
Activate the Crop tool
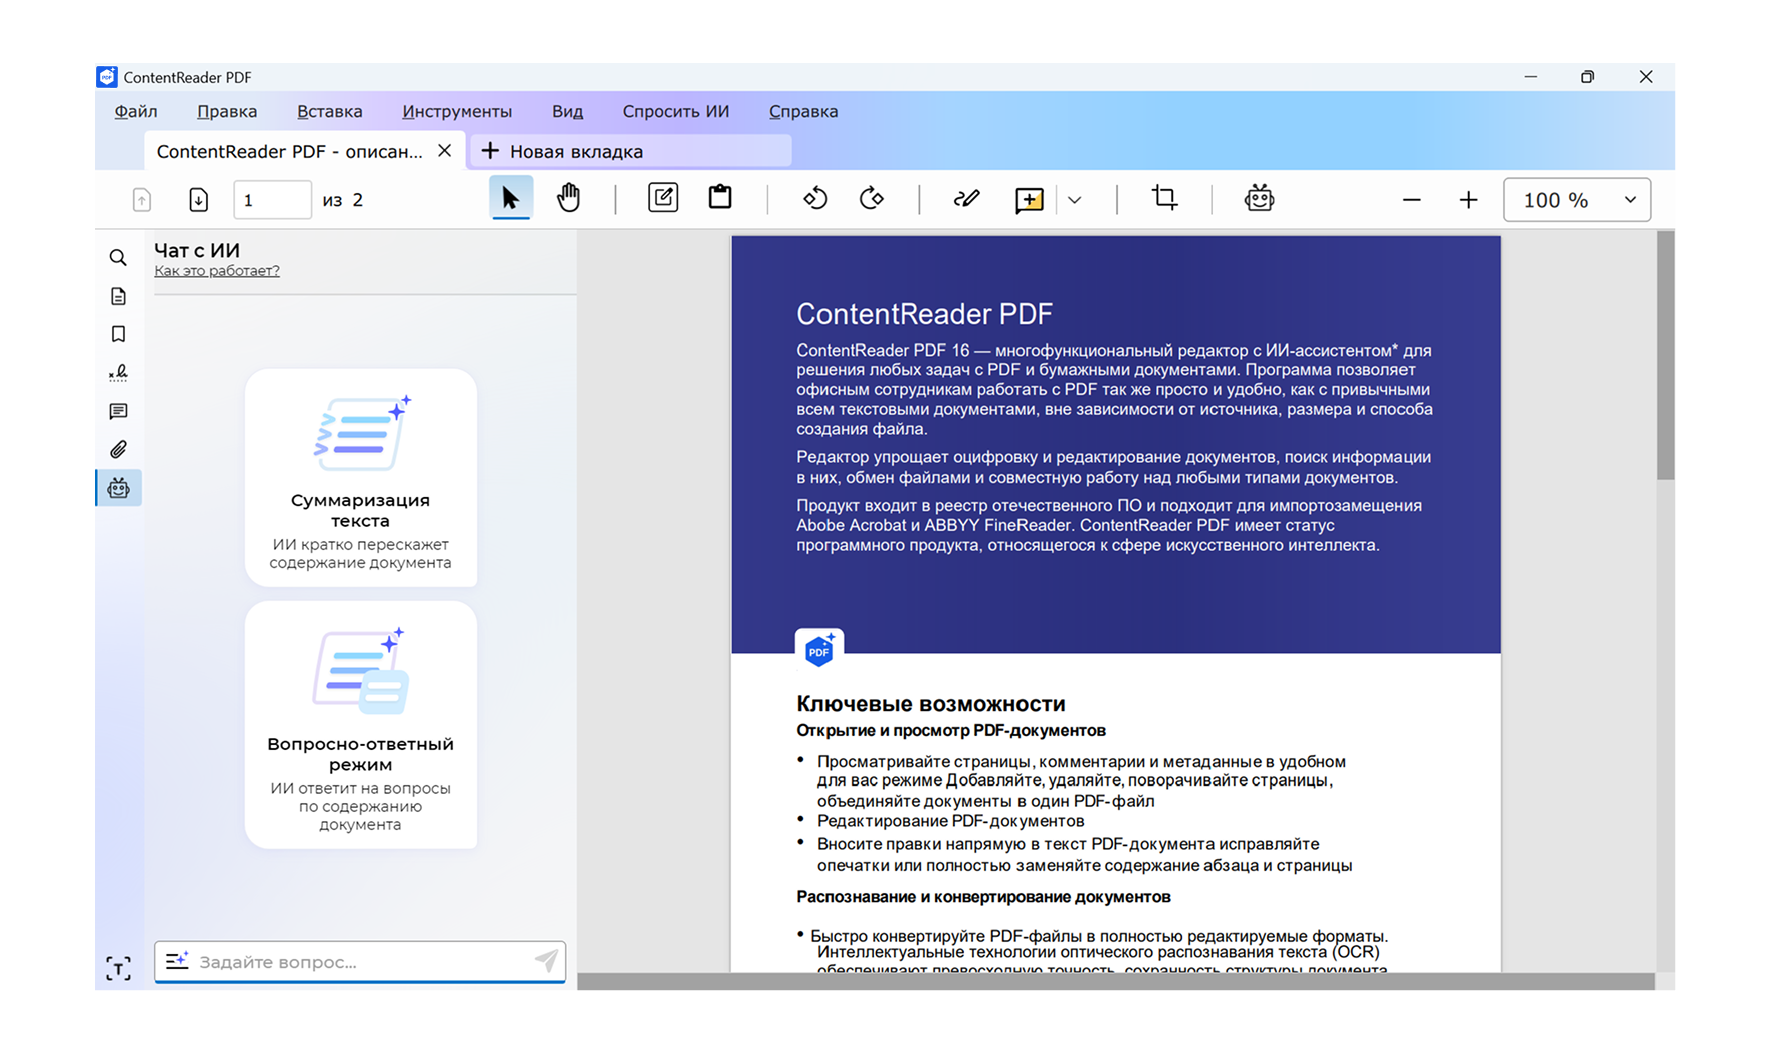(x=1163, y=198)
